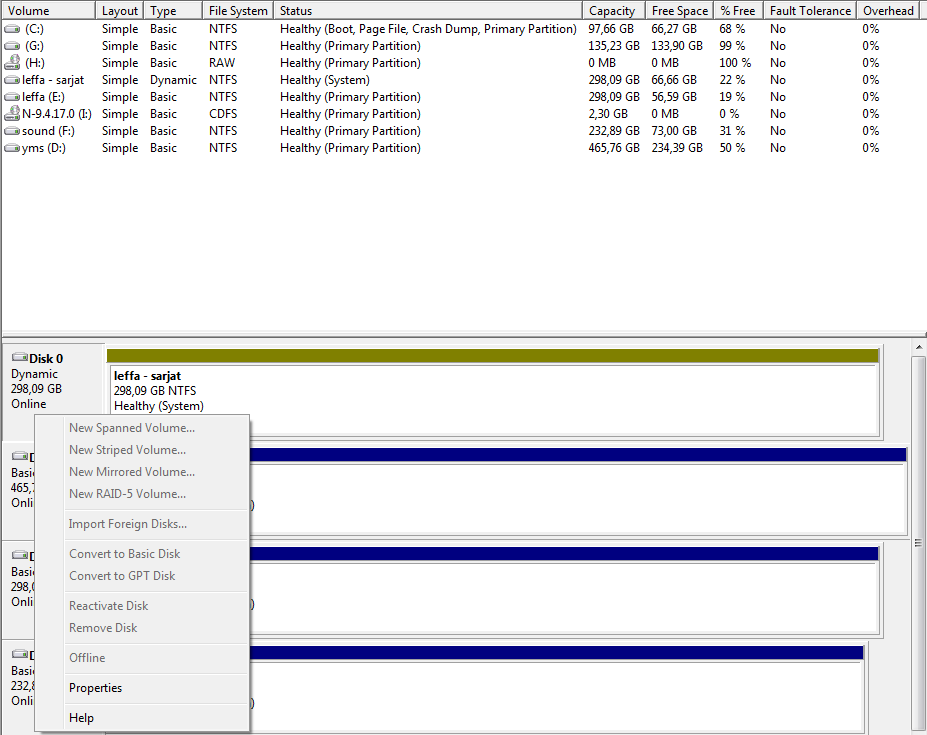Image resolution: width=927 pixels, height=735 pixels.
Task: Sort by the % Free column header
Action: click(x=738, y=11)
